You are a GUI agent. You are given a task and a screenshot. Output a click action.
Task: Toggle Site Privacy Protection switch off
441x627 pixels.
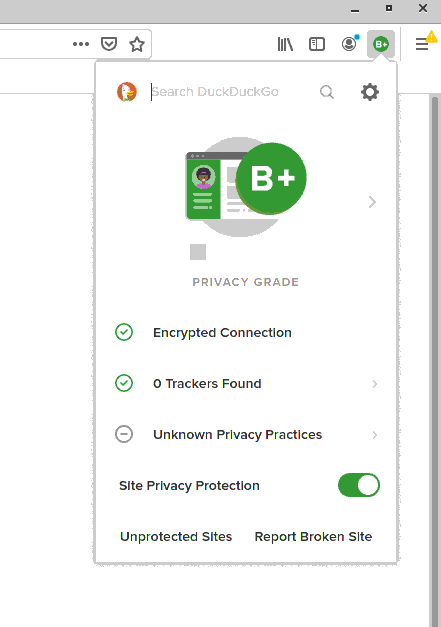tap(359, 485)
